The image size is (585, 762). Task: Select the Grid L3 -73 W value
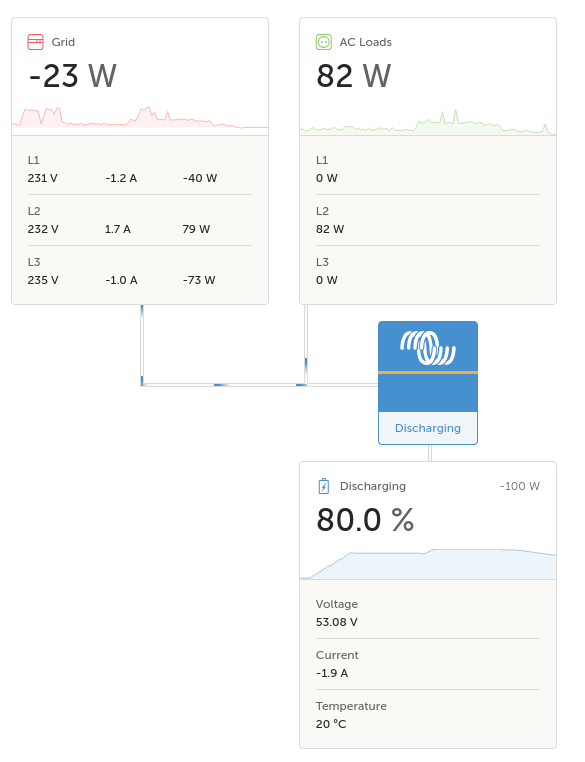tap(199, 280)
